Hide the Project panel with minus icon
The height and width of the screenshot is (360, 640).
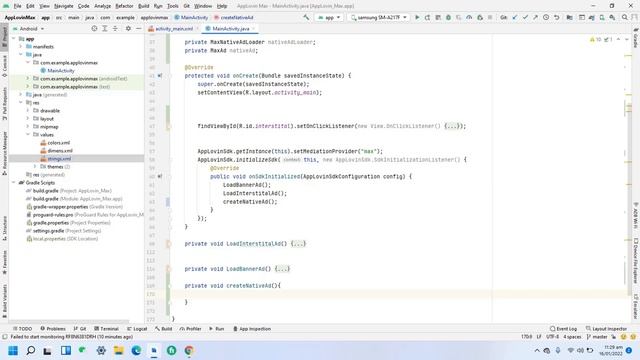(x=139, y=29)
